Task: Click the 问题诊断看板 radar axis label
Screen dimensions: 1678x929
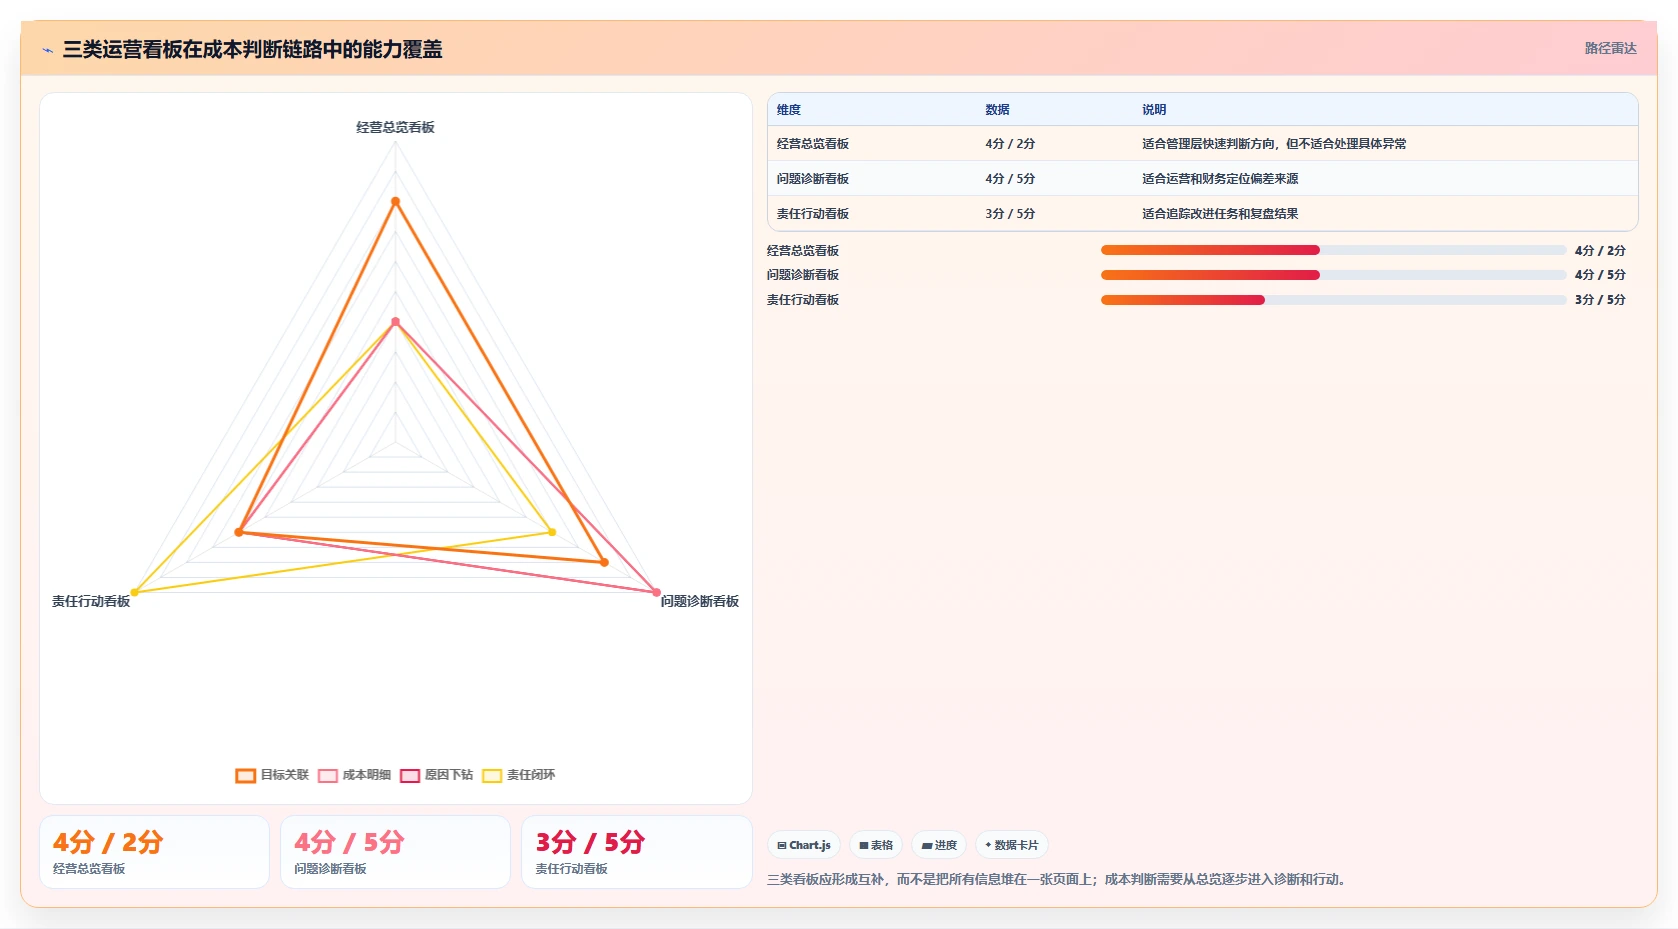Action: [699, 601]
